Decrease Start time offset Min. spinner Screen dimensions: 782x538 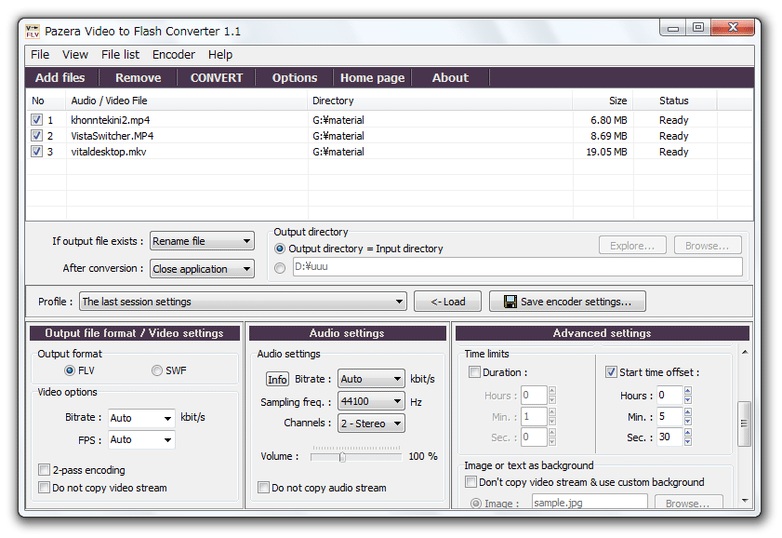[x=688, y=421]
